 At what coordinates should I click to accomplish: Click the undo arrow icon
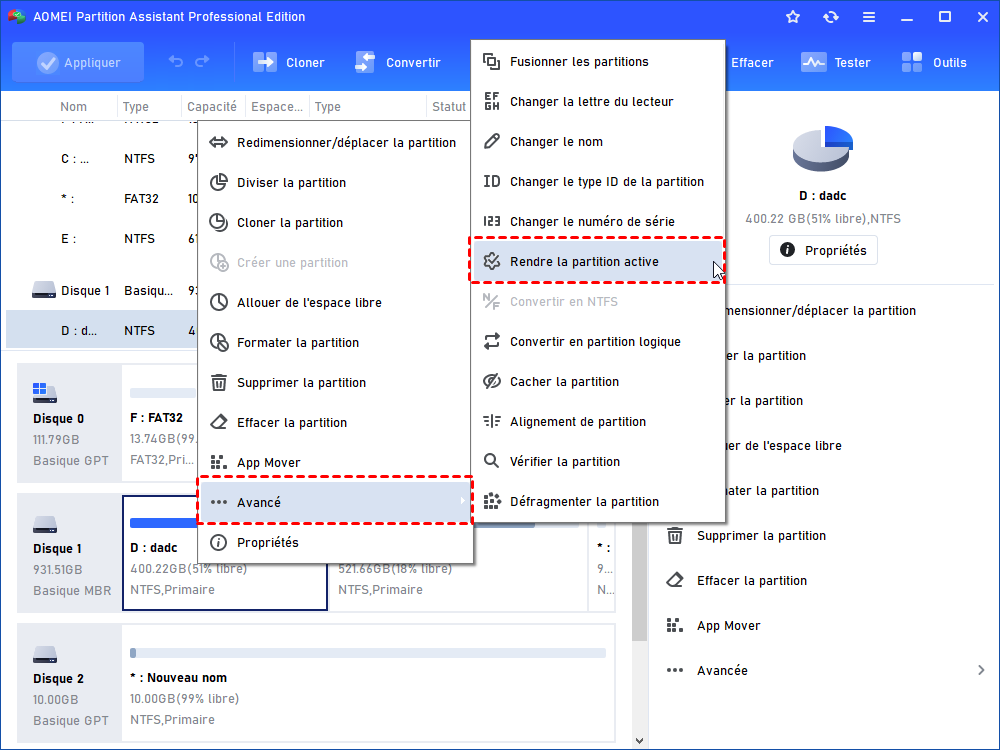tap(175, 62)
